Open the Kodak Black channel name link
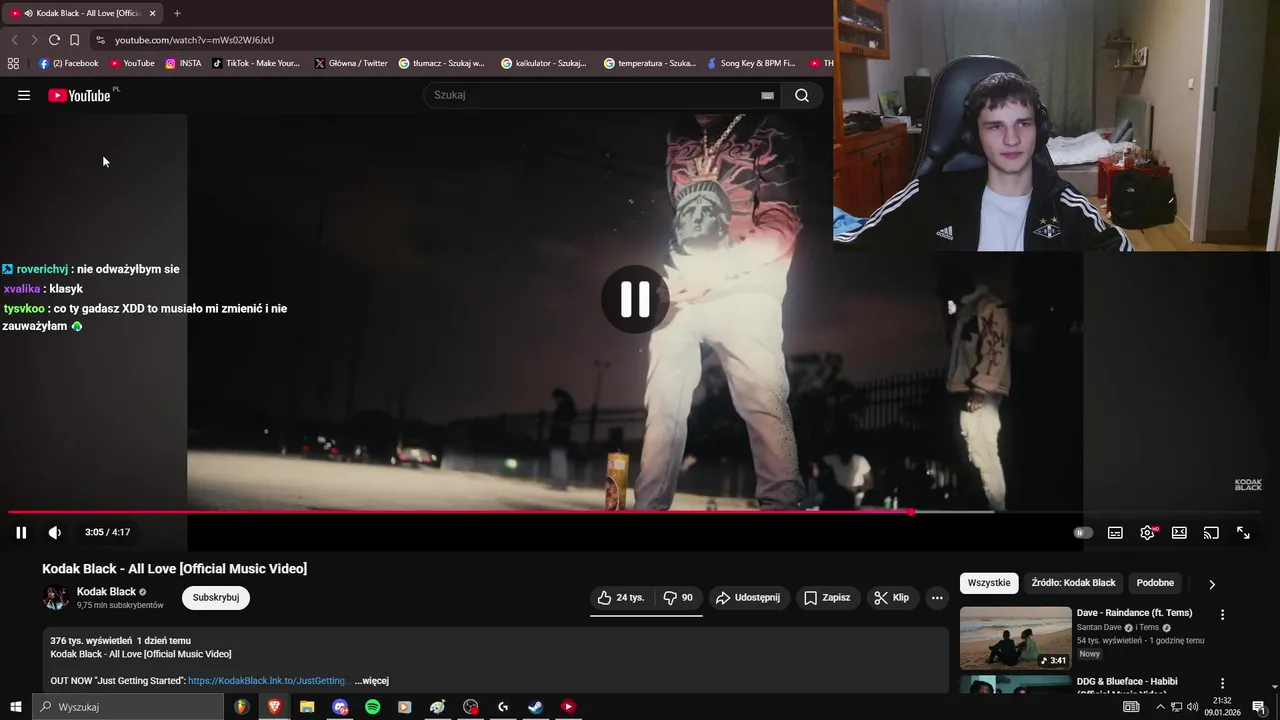Screen dimensions: 1280x720 click(x=106, y=592)
